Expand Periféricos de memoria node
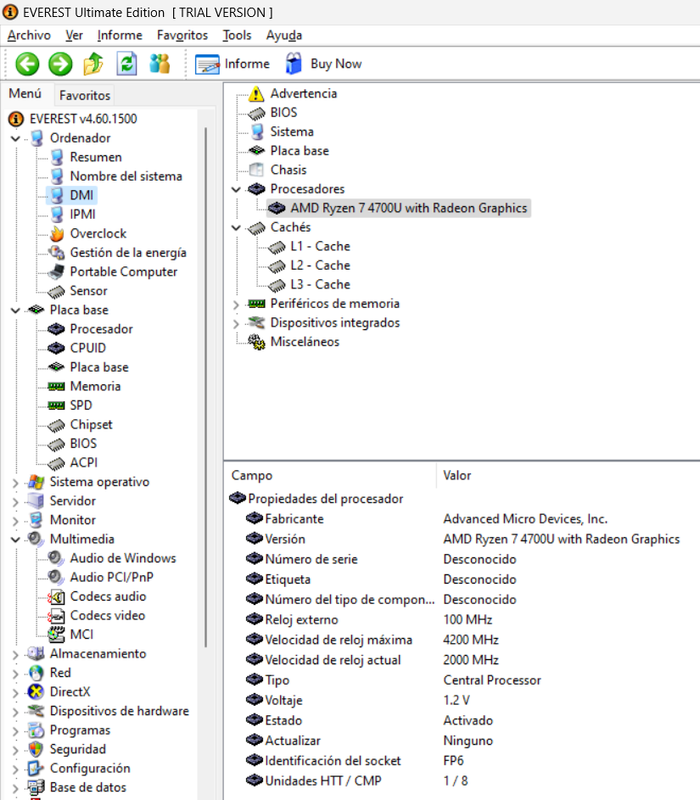Image resolution: width=700 pixels, height=800 pixels. [236, 304]
